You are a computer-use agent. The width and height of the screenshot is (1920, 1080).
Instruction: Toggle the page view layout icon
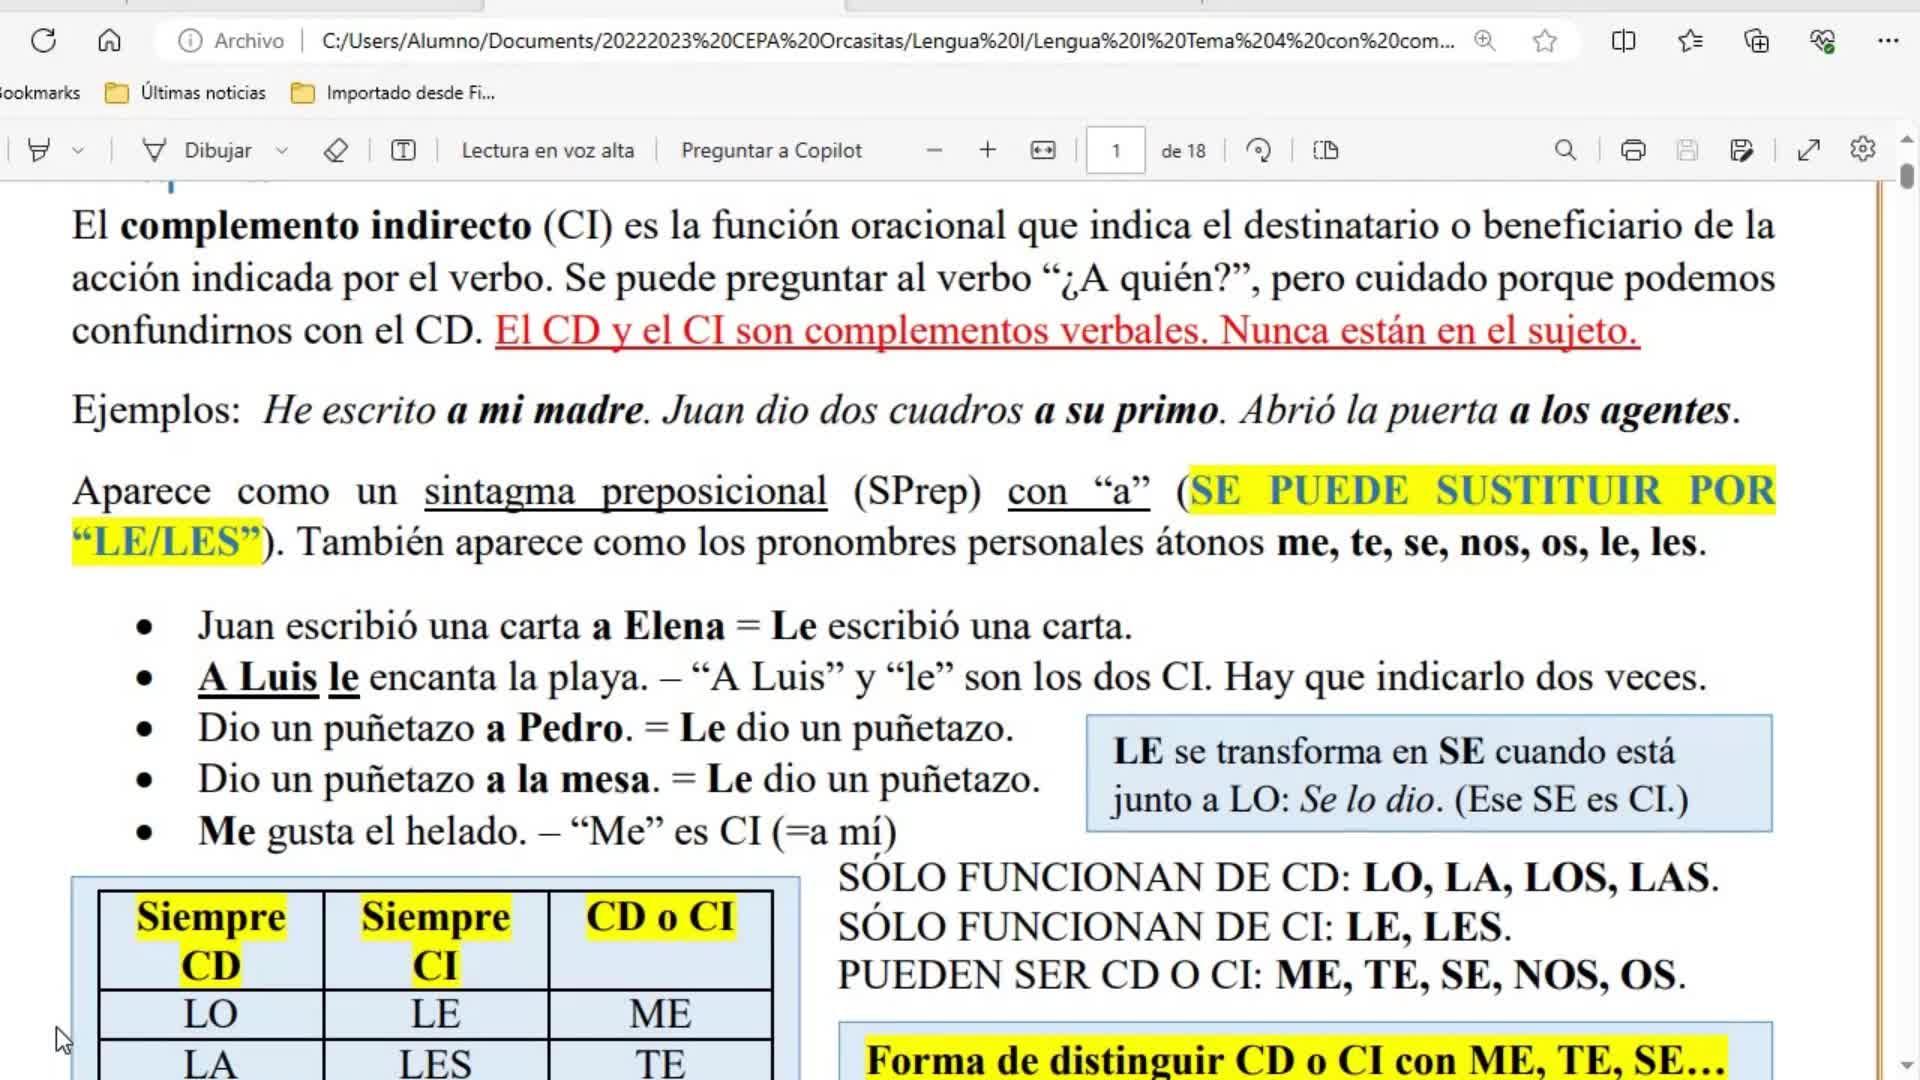click(x=1326, y=150)
